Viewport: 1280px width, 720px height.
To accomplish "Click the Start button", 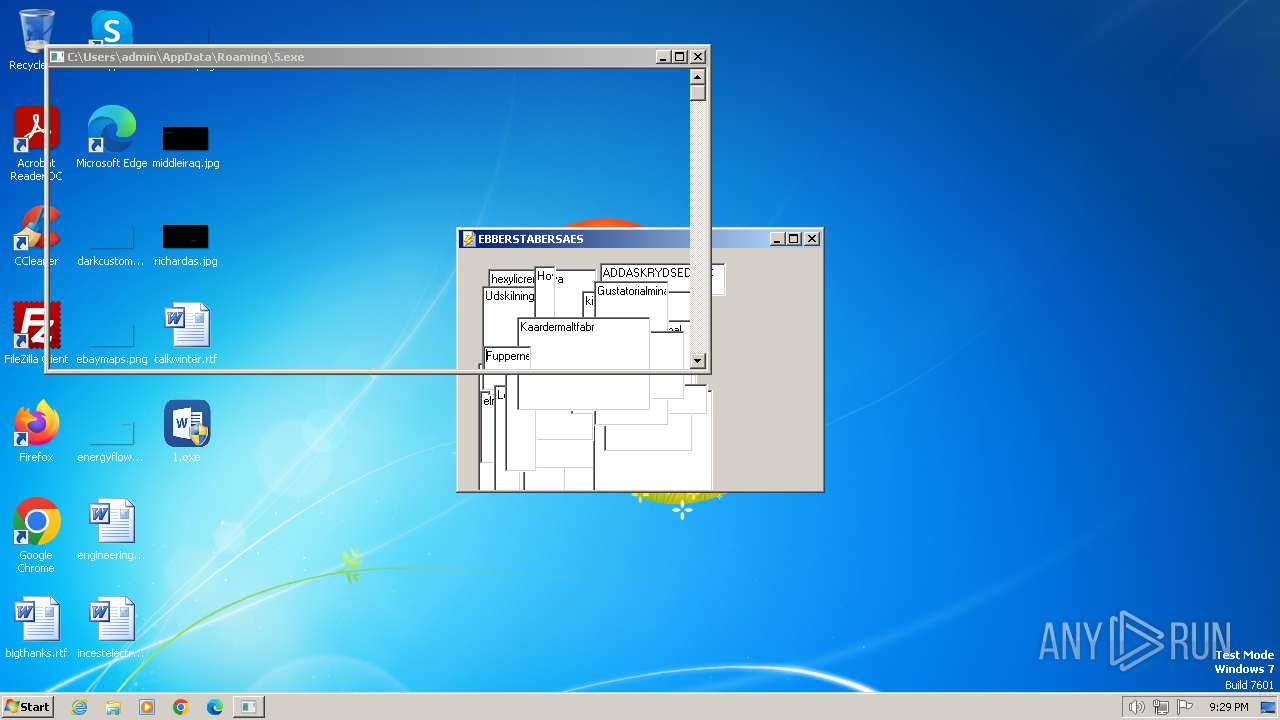I will 27,706.
